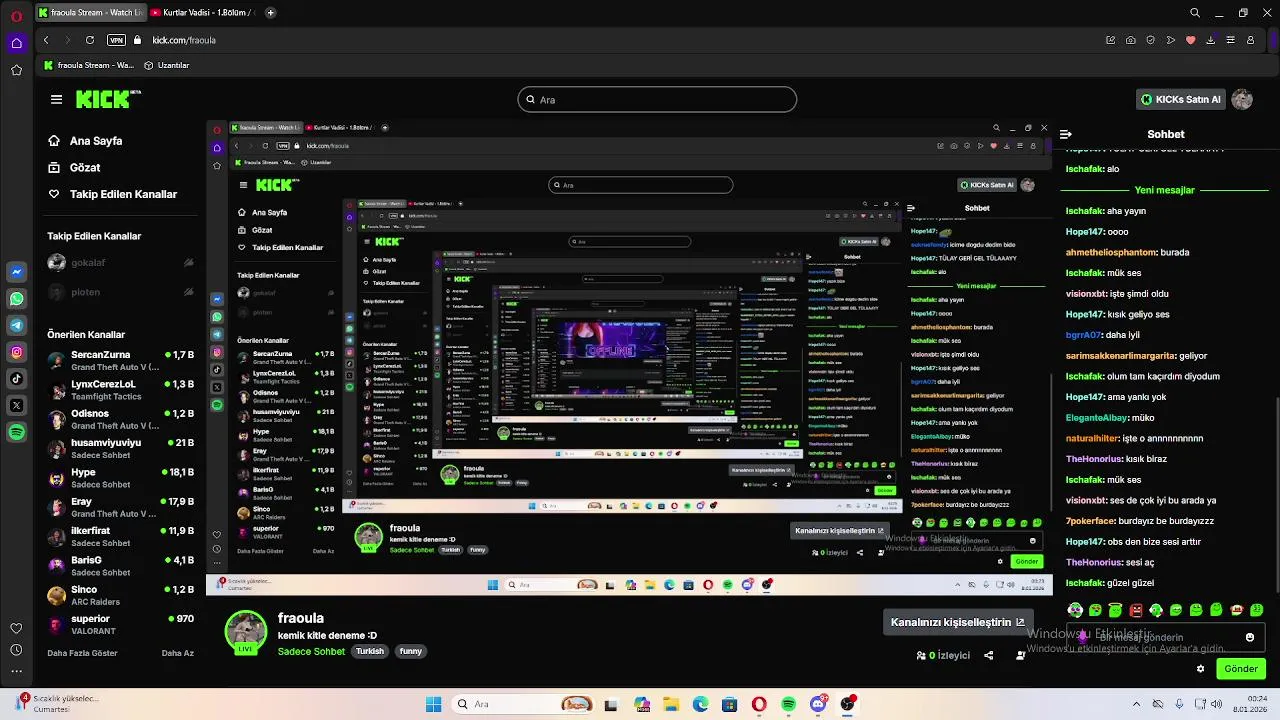The width and height of the screenshot is (1280, 720).
Task: Open Messenger in the Opera sidebar
Action: pos(17,272)
